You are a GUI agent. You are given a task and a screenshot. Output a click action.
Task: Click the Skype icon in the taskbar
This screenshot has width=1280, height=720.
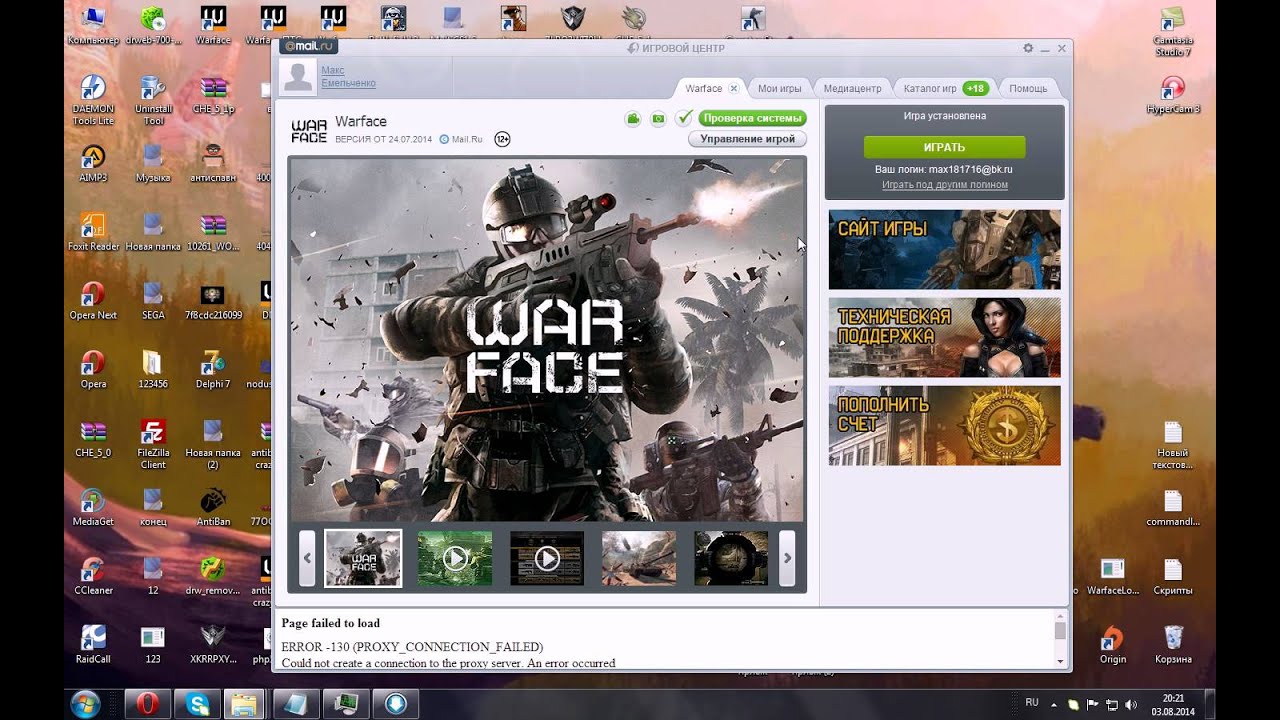click(x=197, y=704)
